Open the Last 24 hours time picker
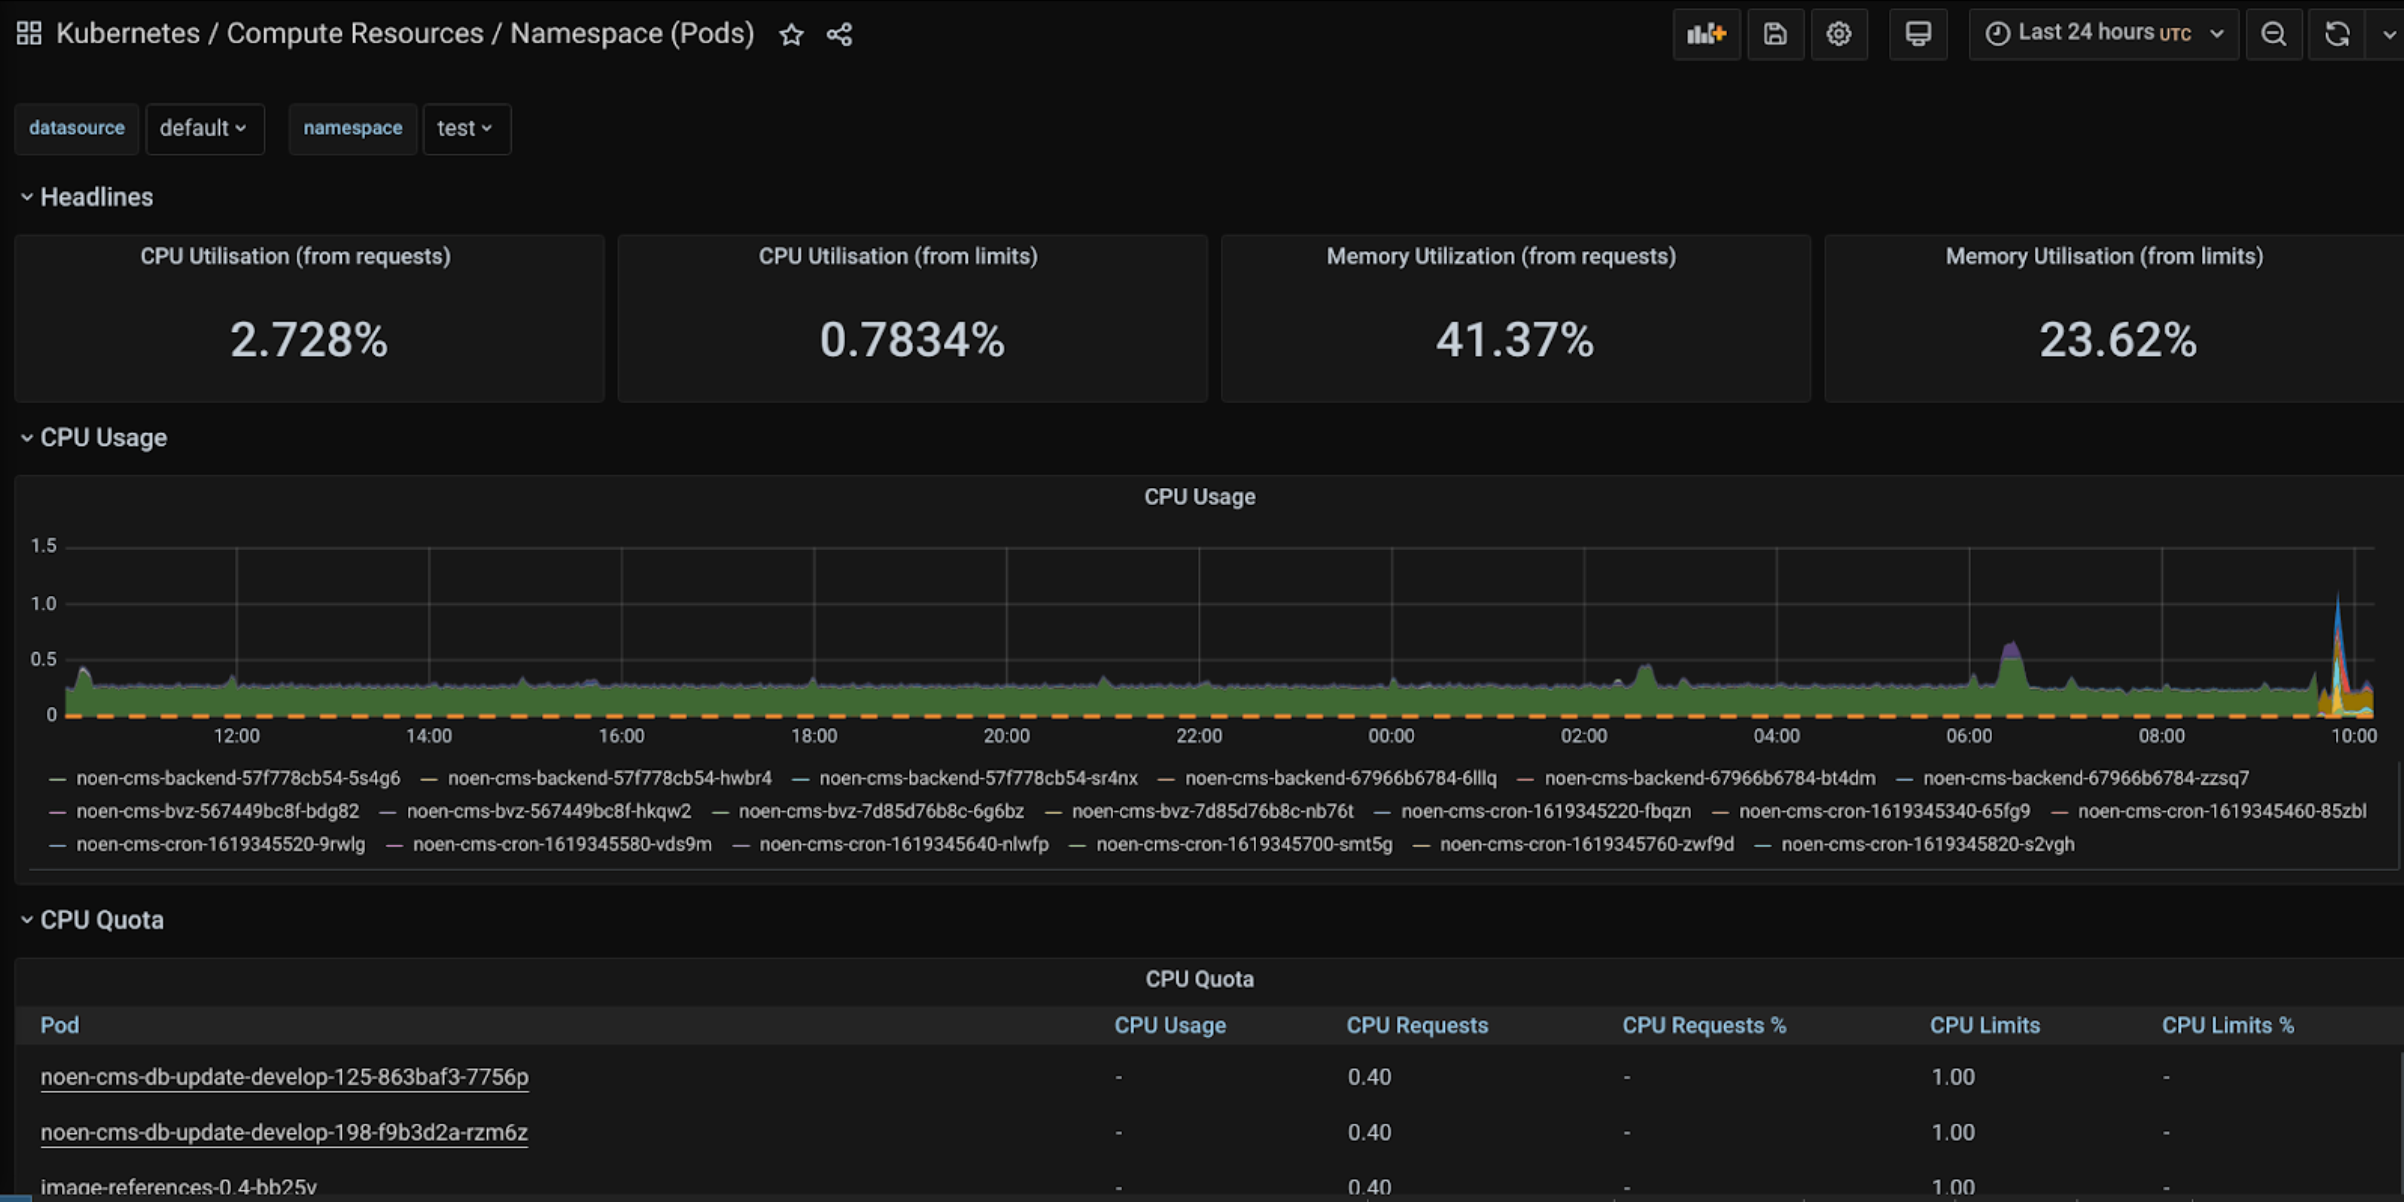Screen dimensions: 2404x1202 [2103, 34]
